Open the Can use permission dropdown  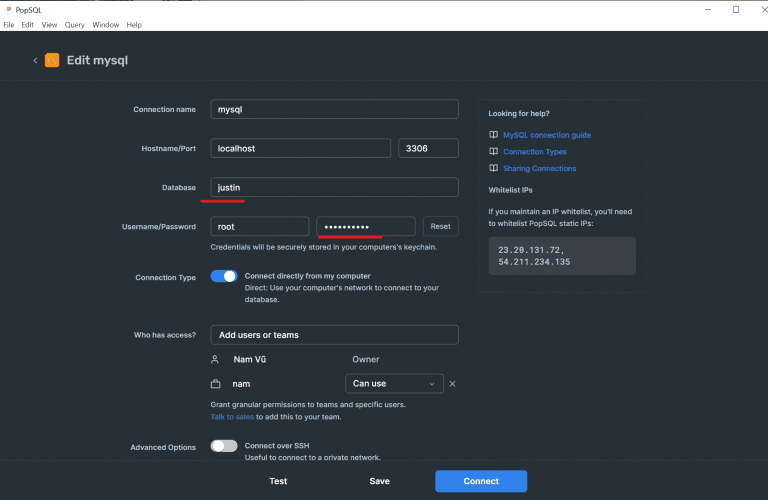pyautogui.click(x=394, y=383)
